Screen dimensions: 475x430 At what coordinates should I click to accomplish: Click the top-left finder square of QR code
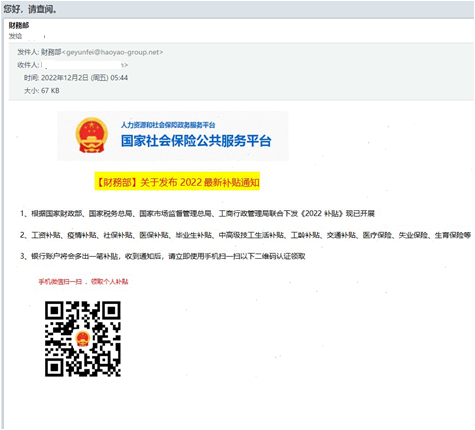pyautogui.click(x=54, y=310)
